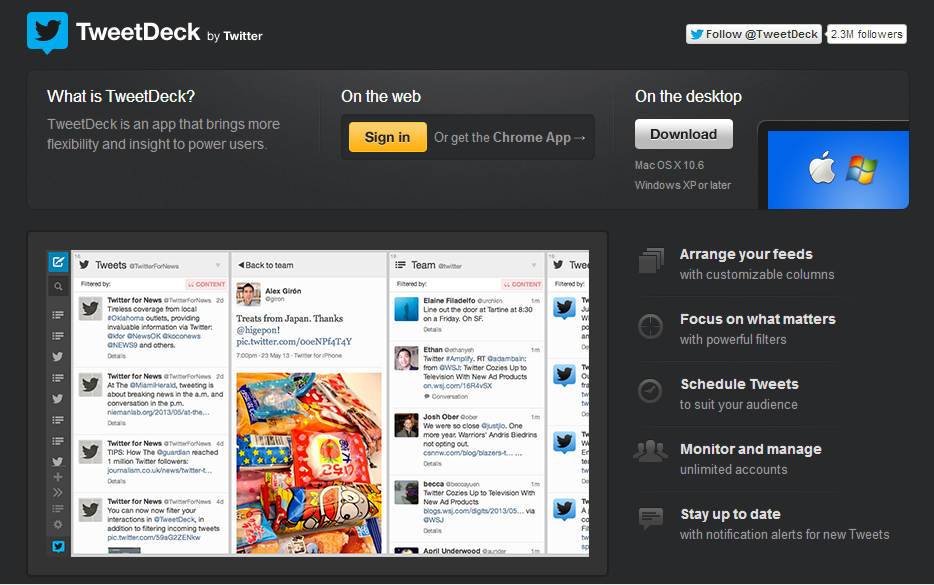Open the on.wsj.com/16R4vSX link
The width and height of the screenshot is (934, 585).
[x=457, y=386]
